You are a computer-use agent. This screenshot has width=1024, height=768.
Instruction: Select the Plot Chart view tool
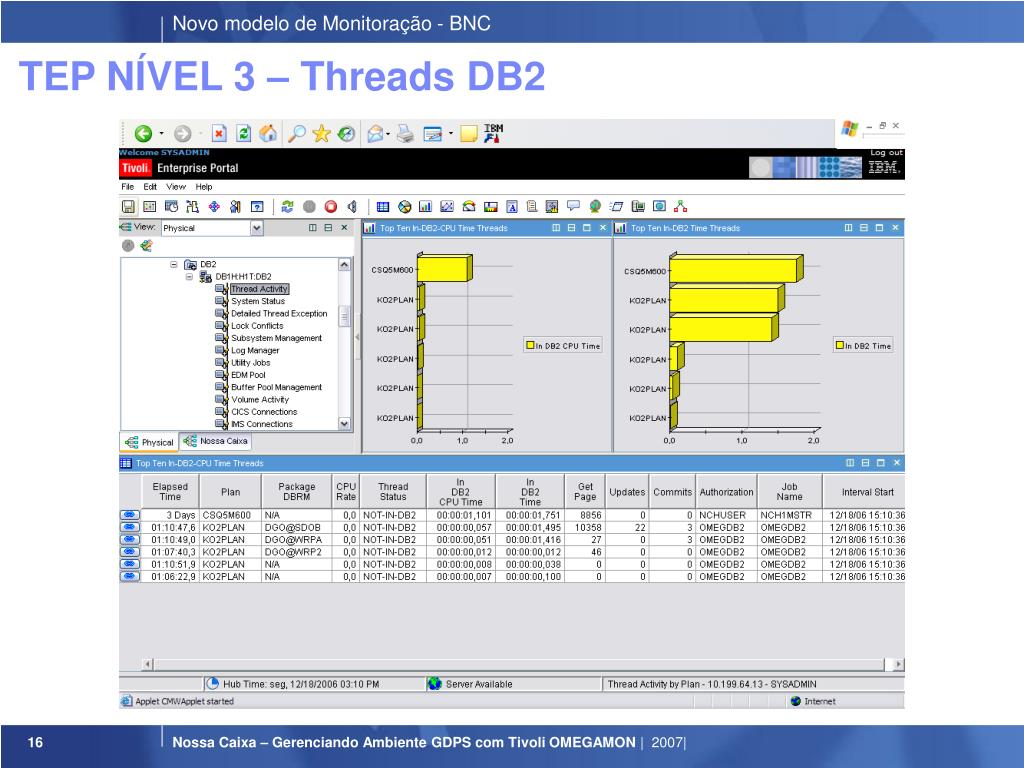tap(447, 207)
